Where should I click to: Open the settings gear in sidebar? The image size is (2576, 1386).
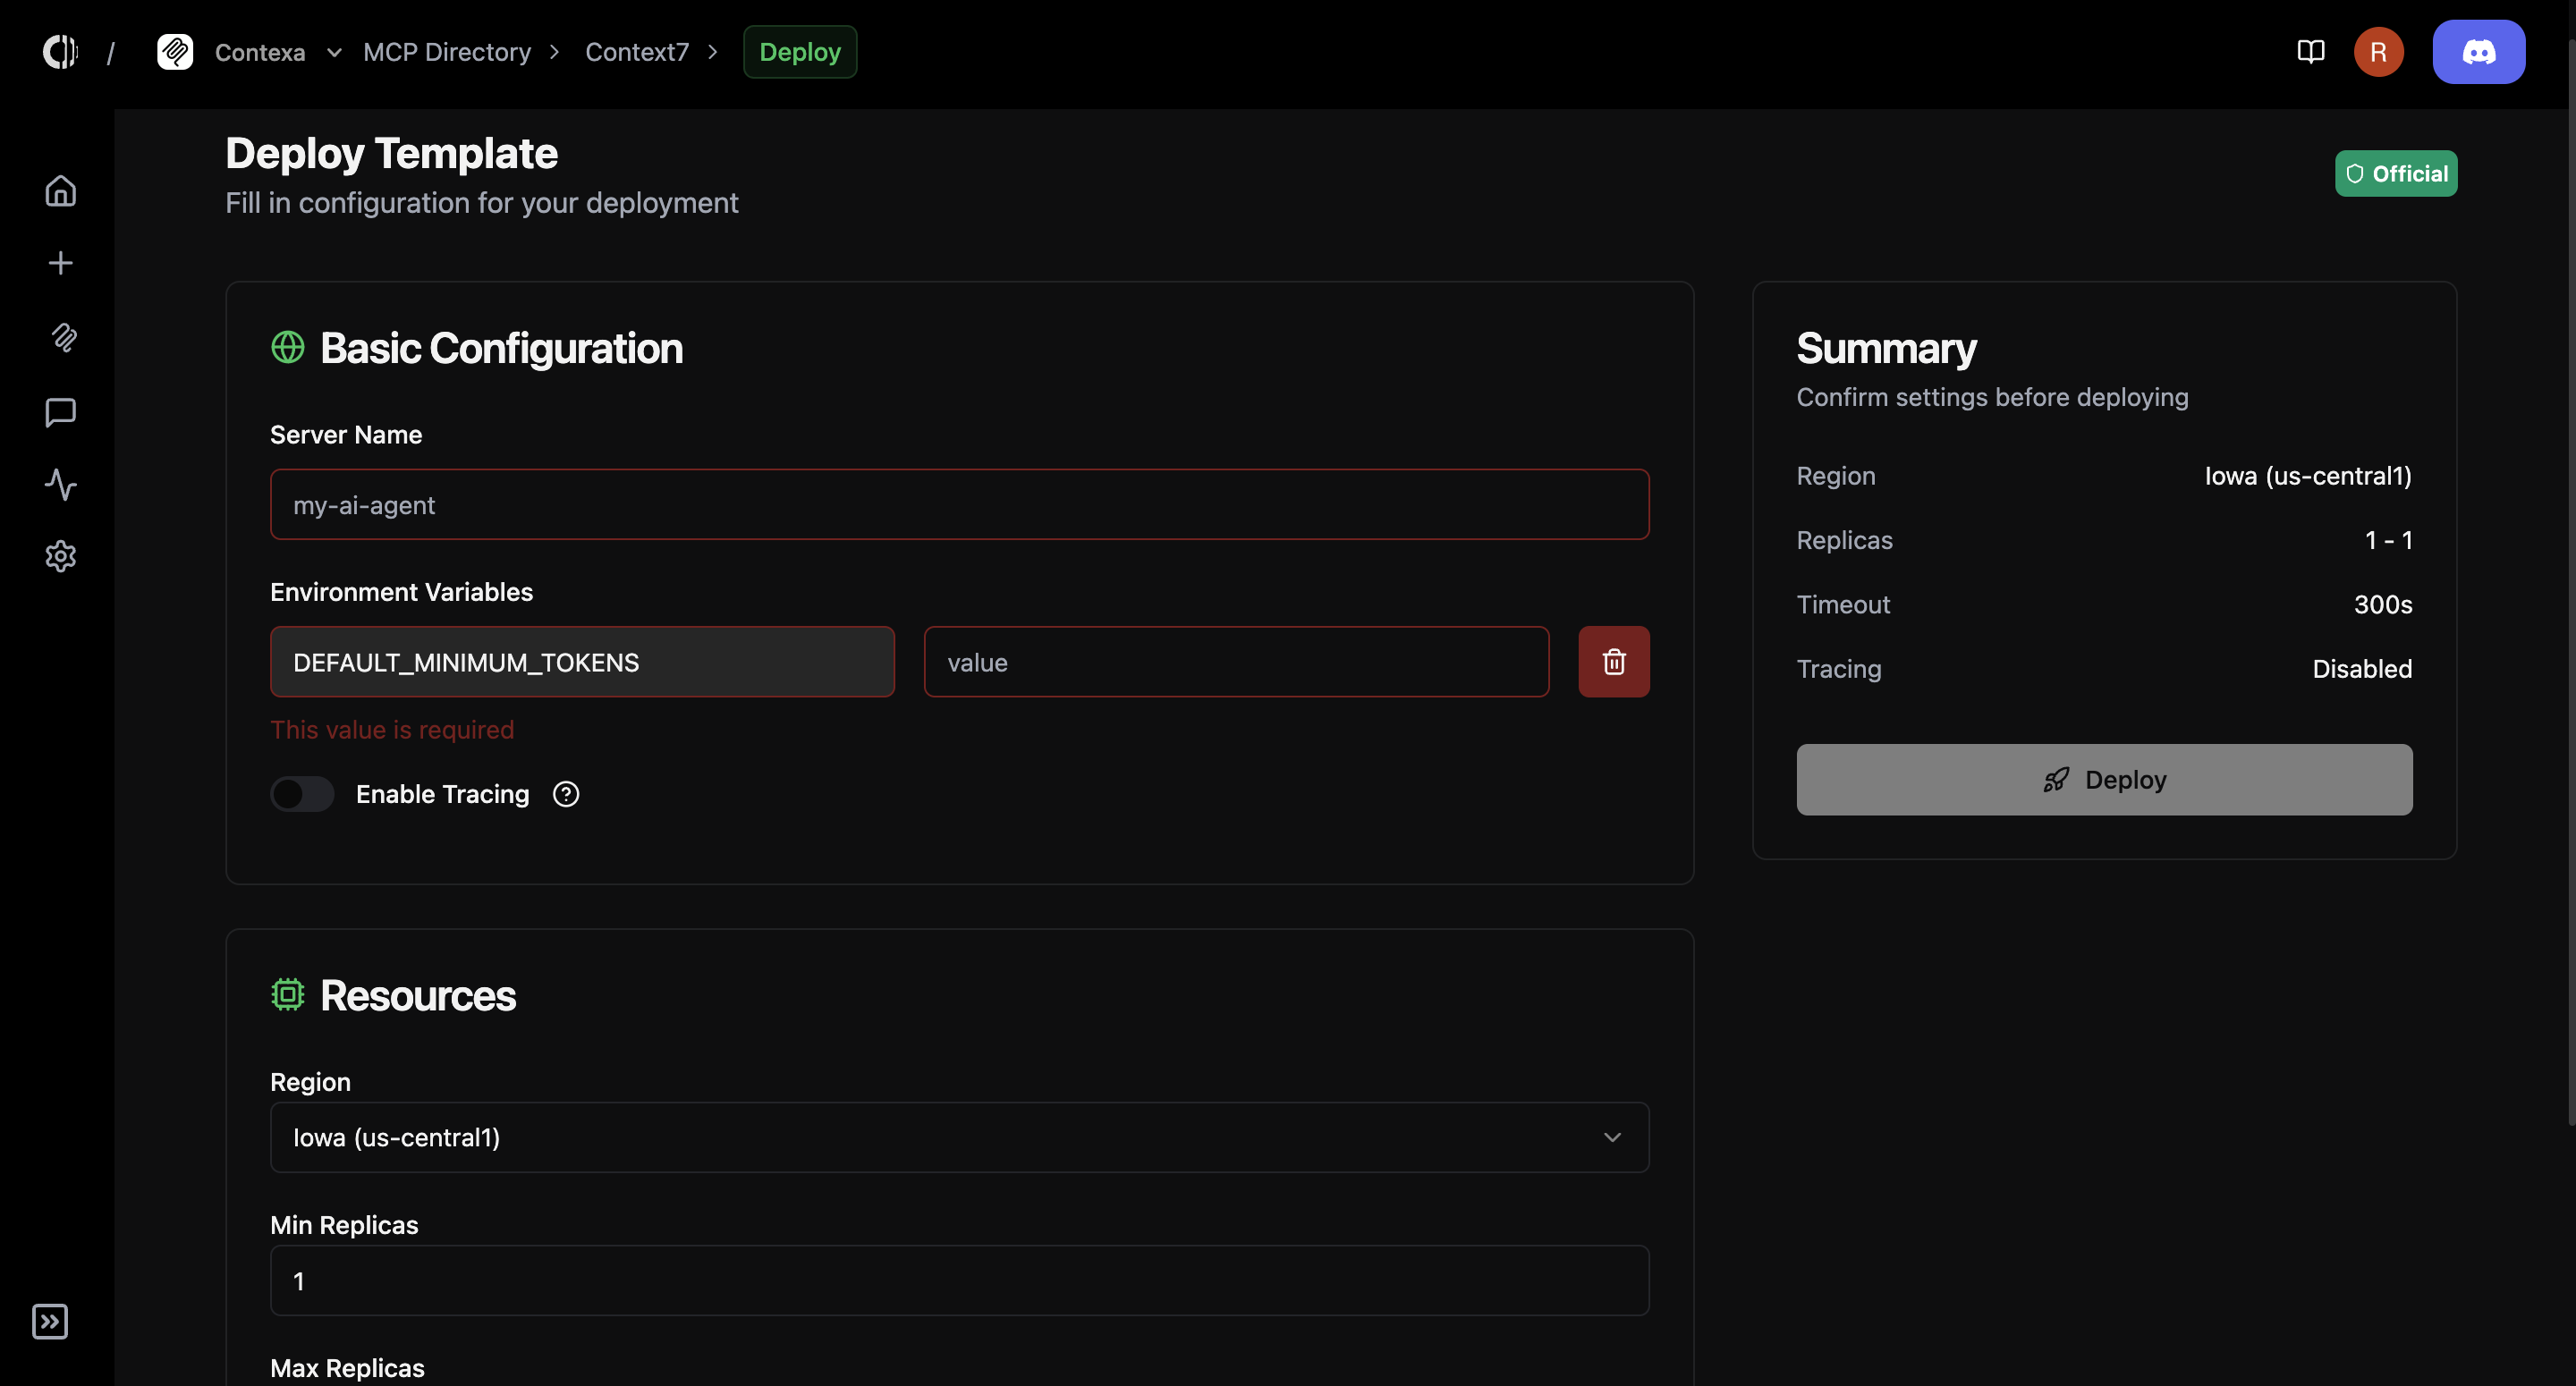[60, 556]
